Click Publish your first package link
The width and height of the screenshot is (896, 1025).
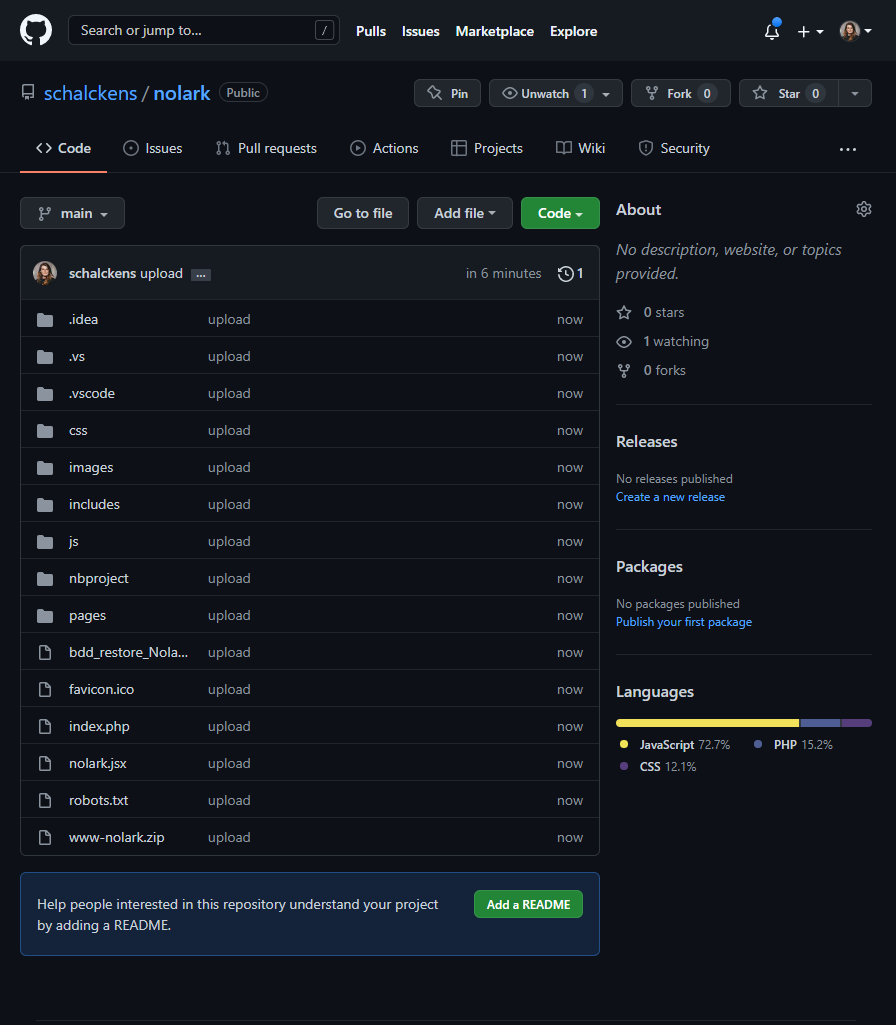[684, 622]
